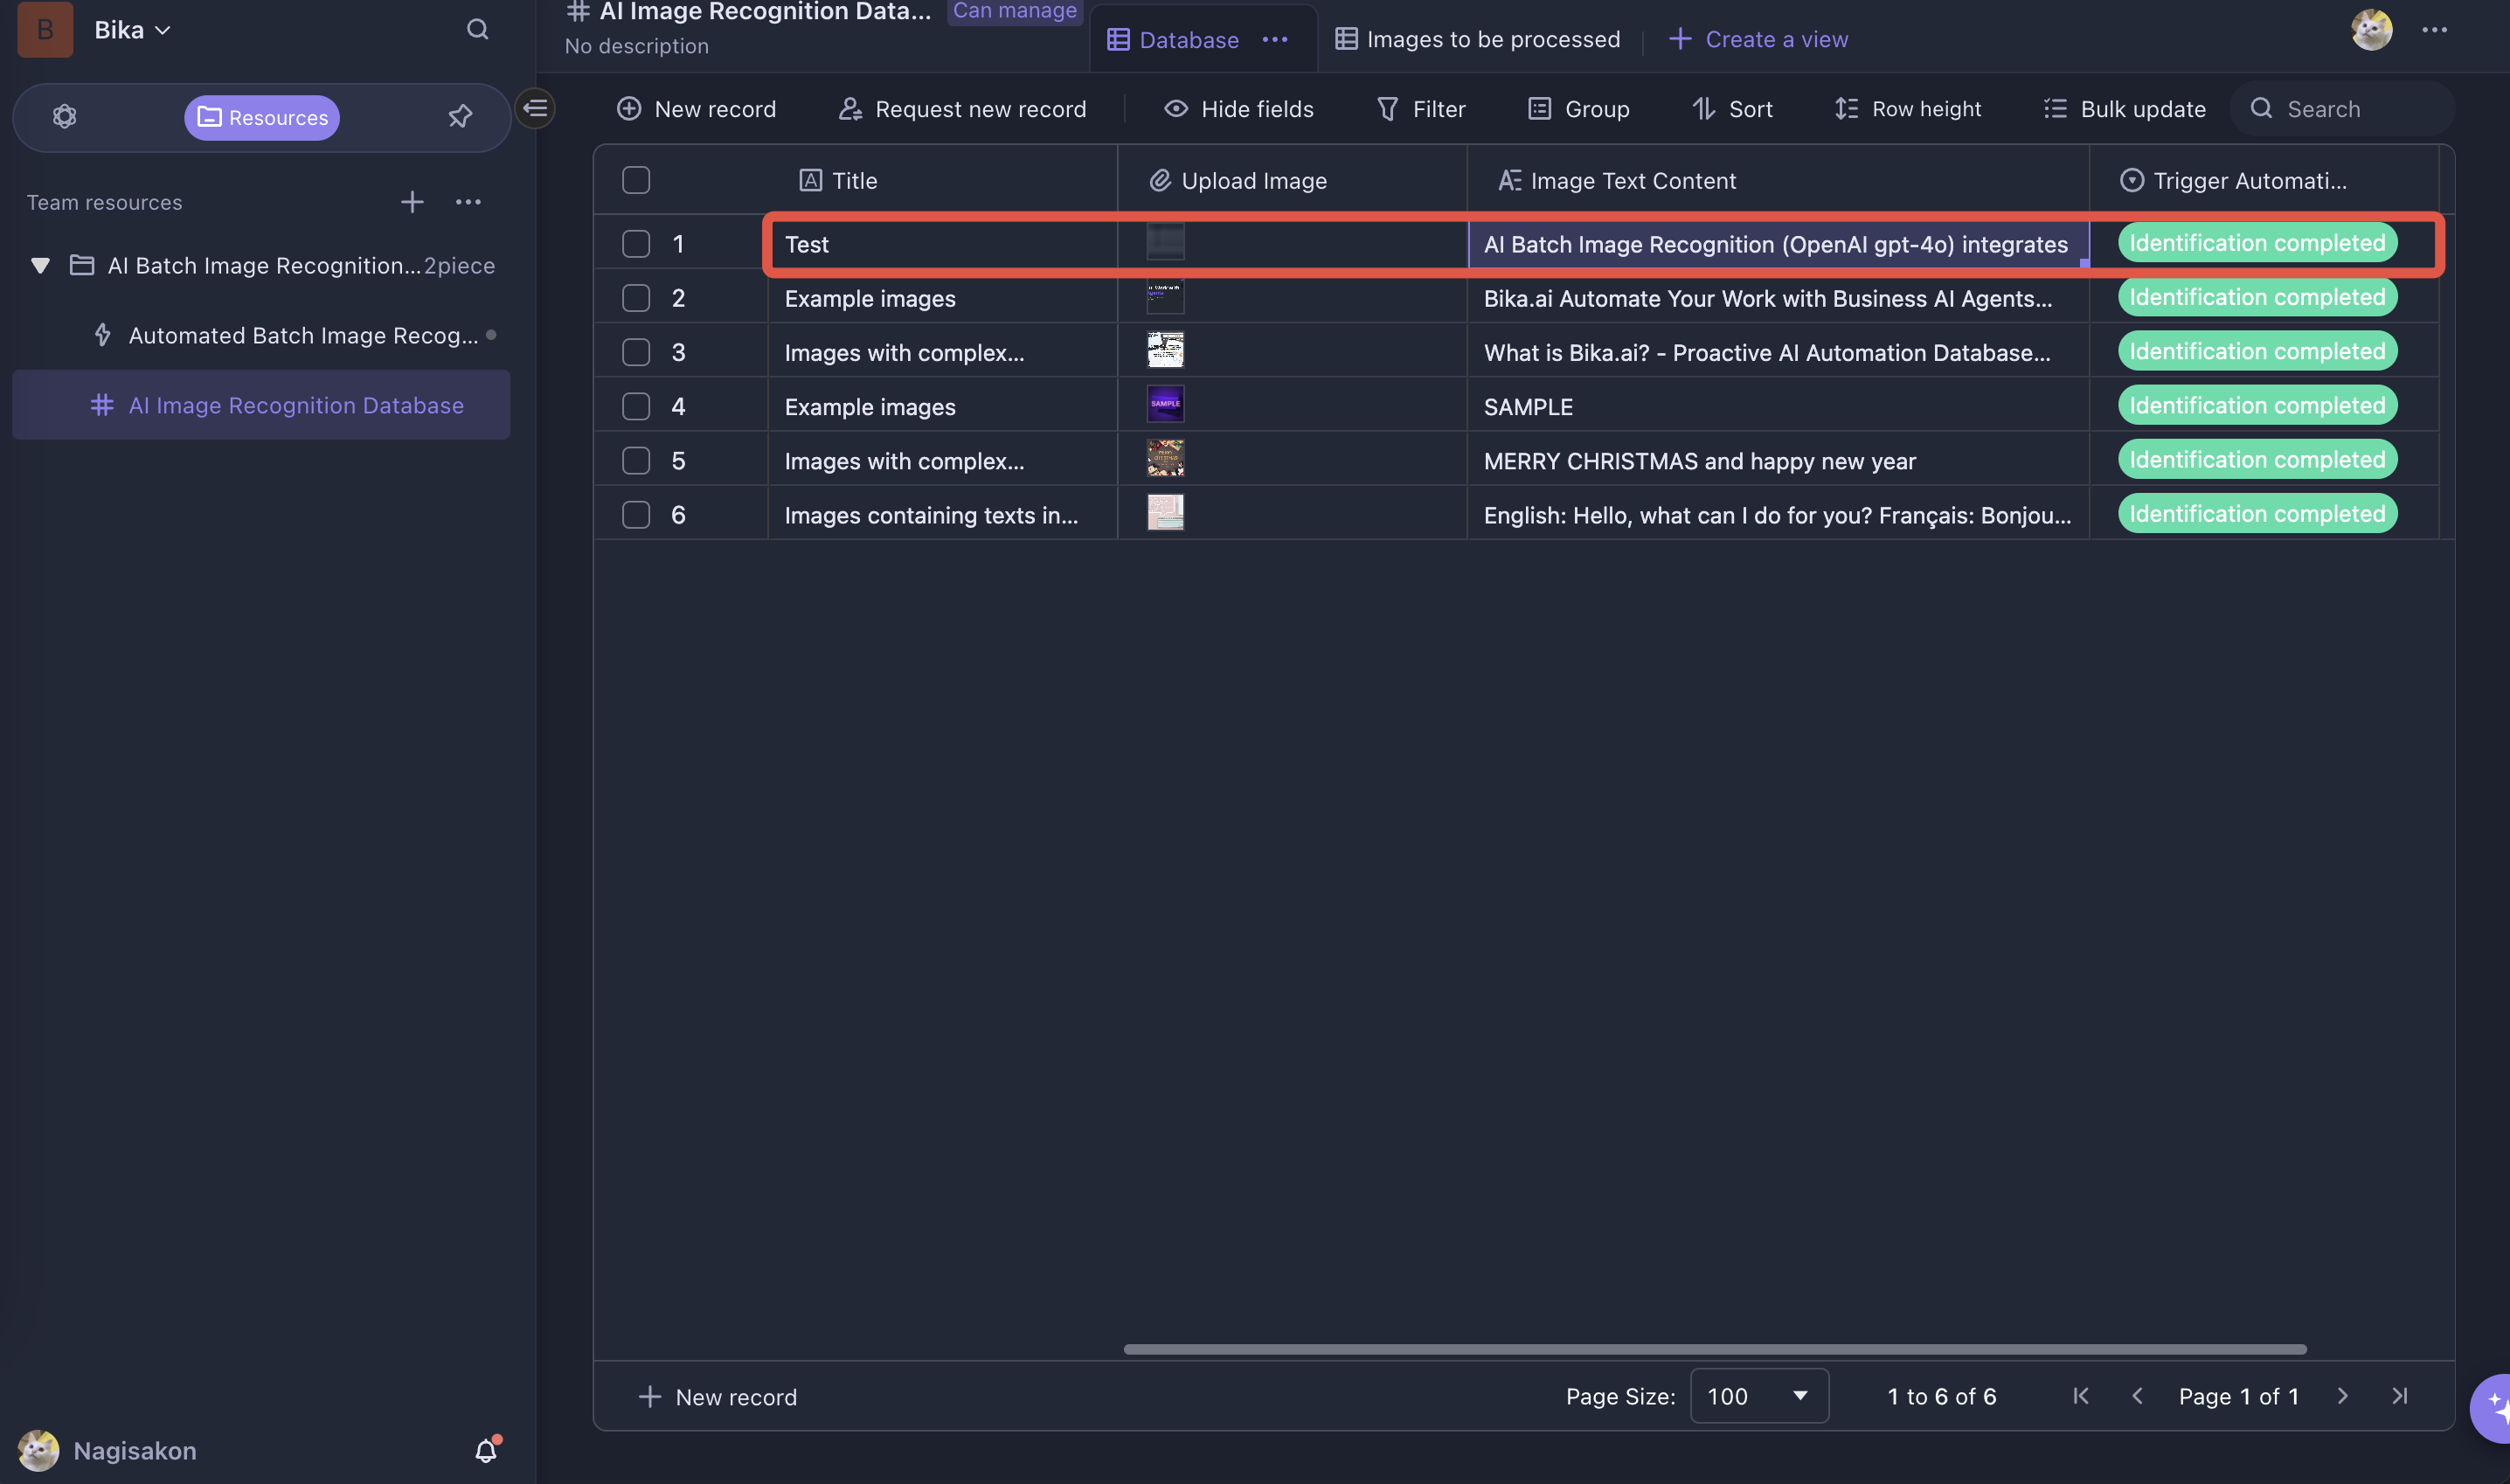
Task: Open the settings gear icon in sidebar
Action: click(x=64, y=116)
